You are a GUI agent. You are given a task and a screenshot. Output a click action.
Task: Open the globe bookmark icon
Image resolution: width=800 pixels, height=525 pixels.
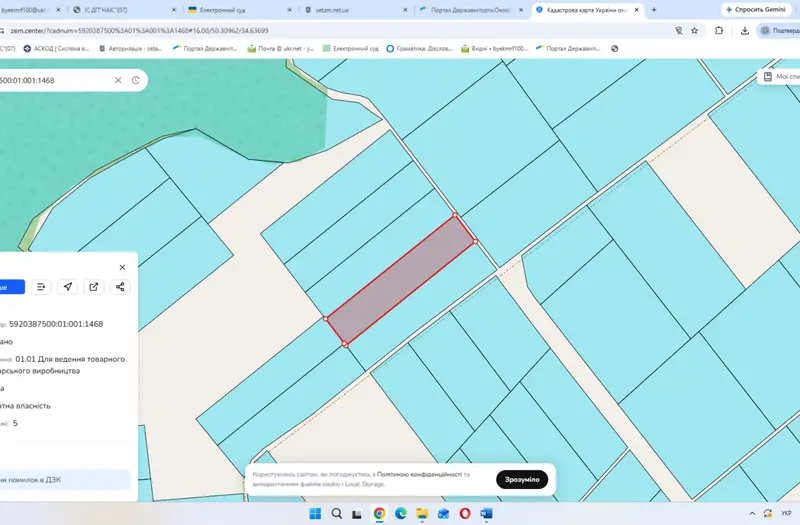(615, 48)
